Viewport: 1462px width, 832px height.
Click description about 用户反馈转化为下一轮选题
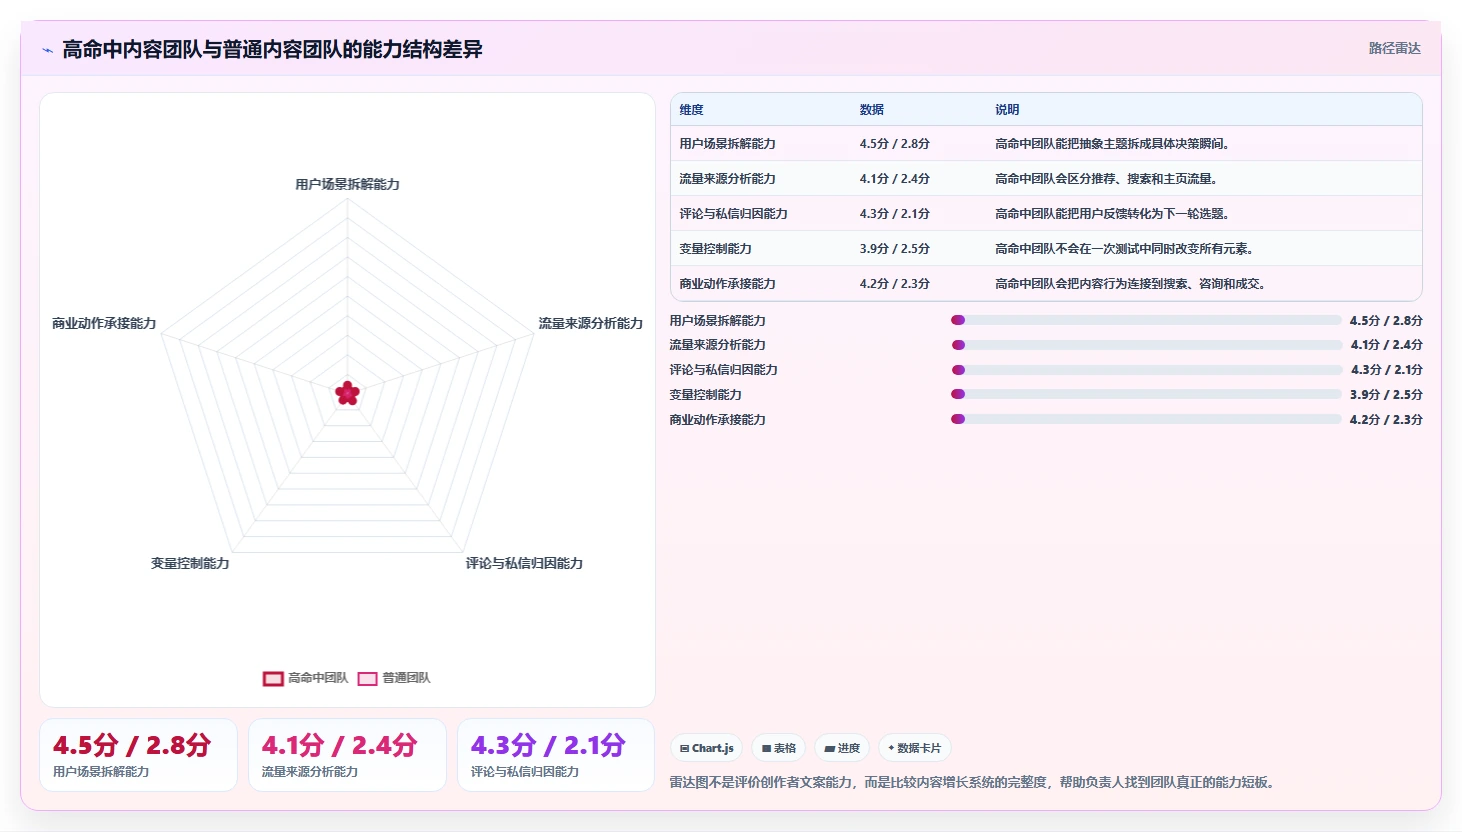click(x=1112, y=214)
